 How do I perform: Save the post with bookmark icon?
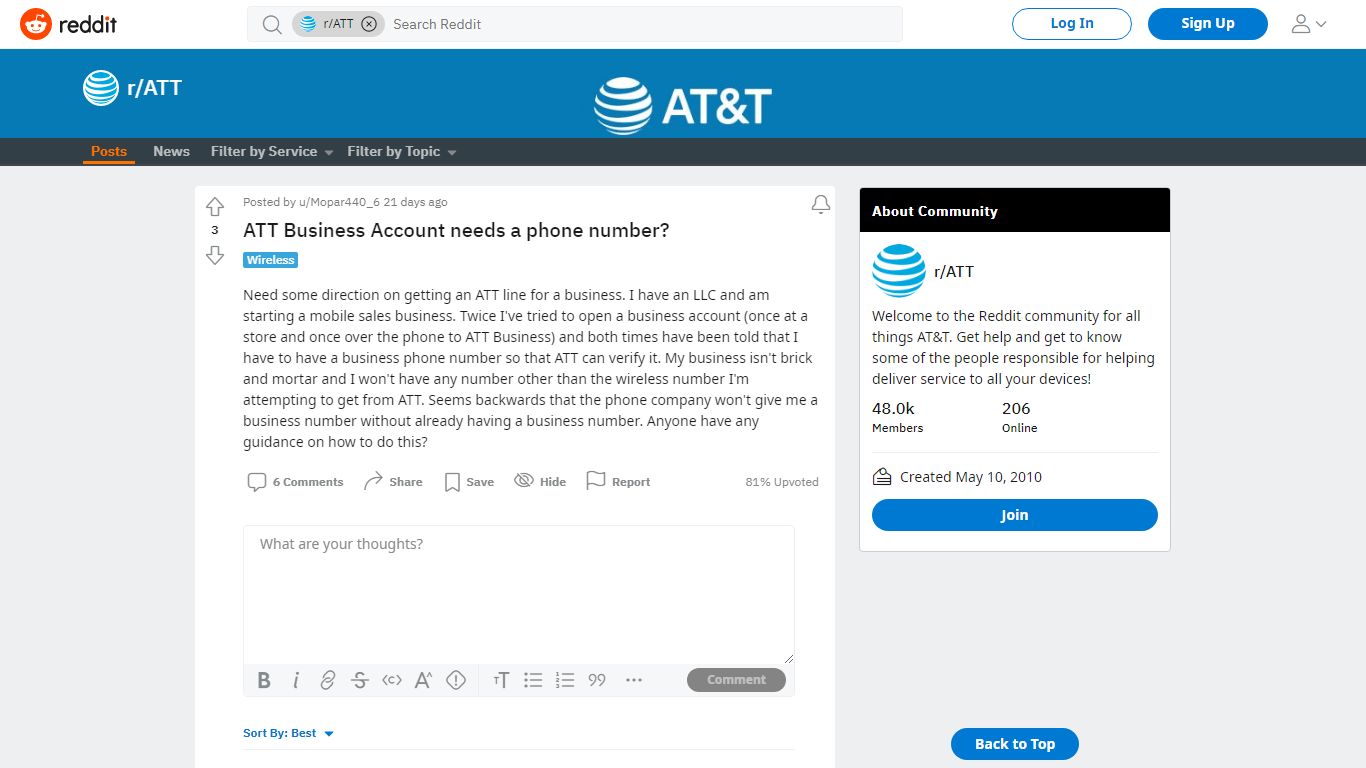click(469, 482)
